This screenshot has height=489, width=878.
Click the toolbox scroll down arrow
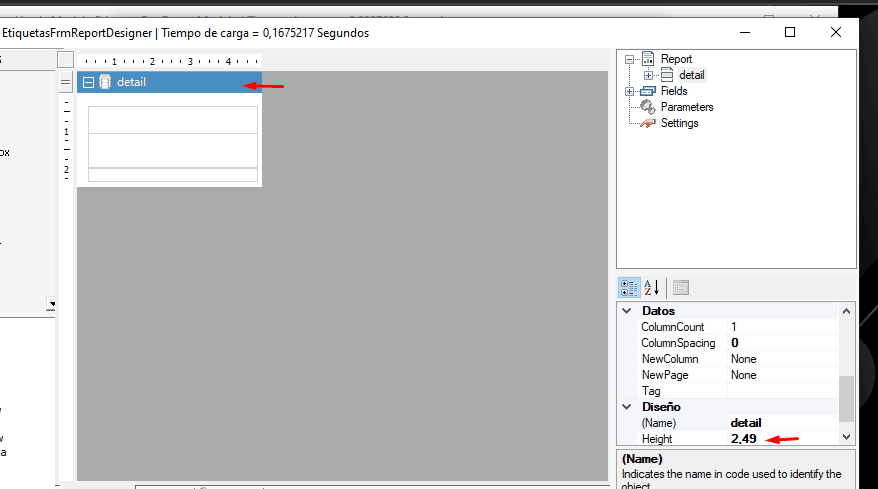52,304
